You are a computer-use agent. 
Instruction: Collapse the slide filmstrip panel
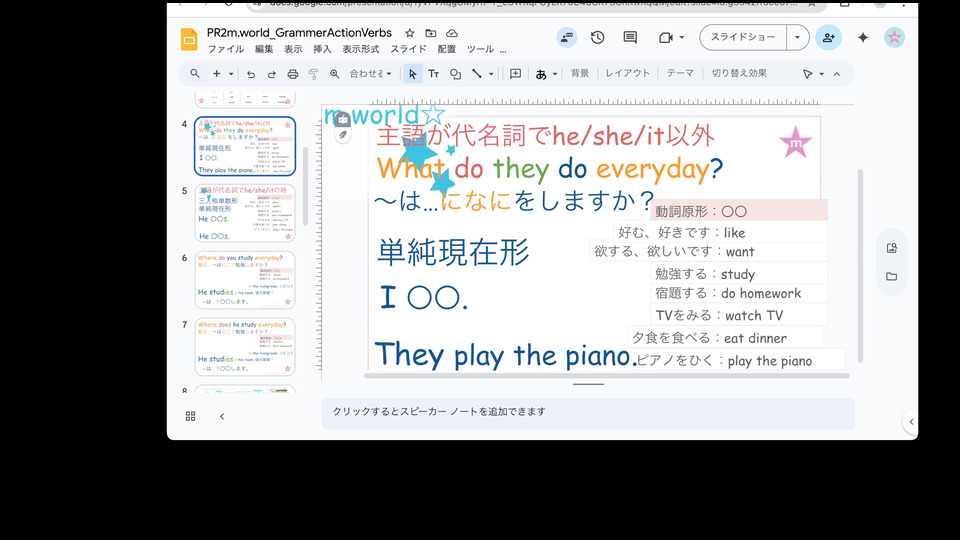(x=222, y=416)
